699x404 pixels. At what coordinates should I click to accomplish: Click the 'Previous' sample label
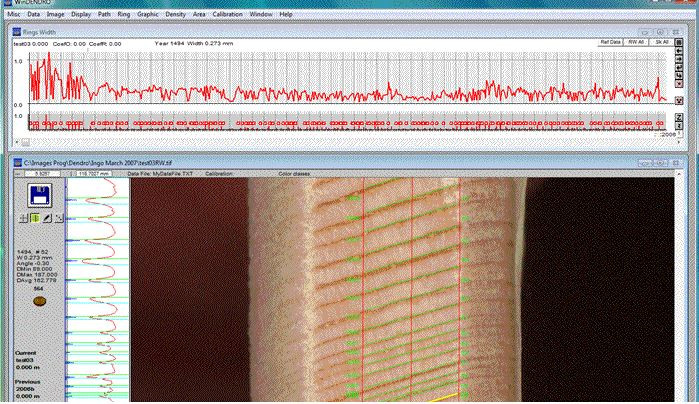[x=27, y=382]
